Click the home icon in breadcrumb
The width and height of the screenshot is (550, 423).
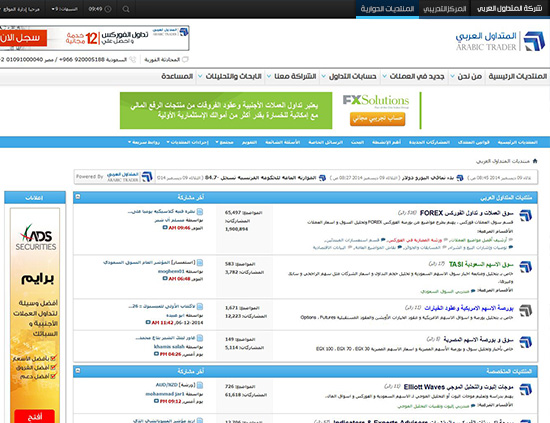click(535, 161)
